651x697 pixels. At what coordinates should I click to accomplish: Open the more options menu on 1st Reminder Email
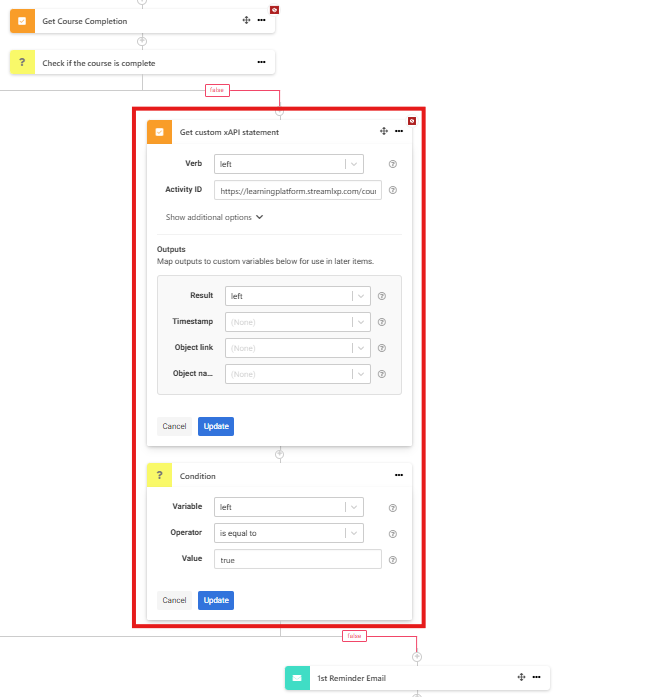pyautogui.click(x=537, y=677)
